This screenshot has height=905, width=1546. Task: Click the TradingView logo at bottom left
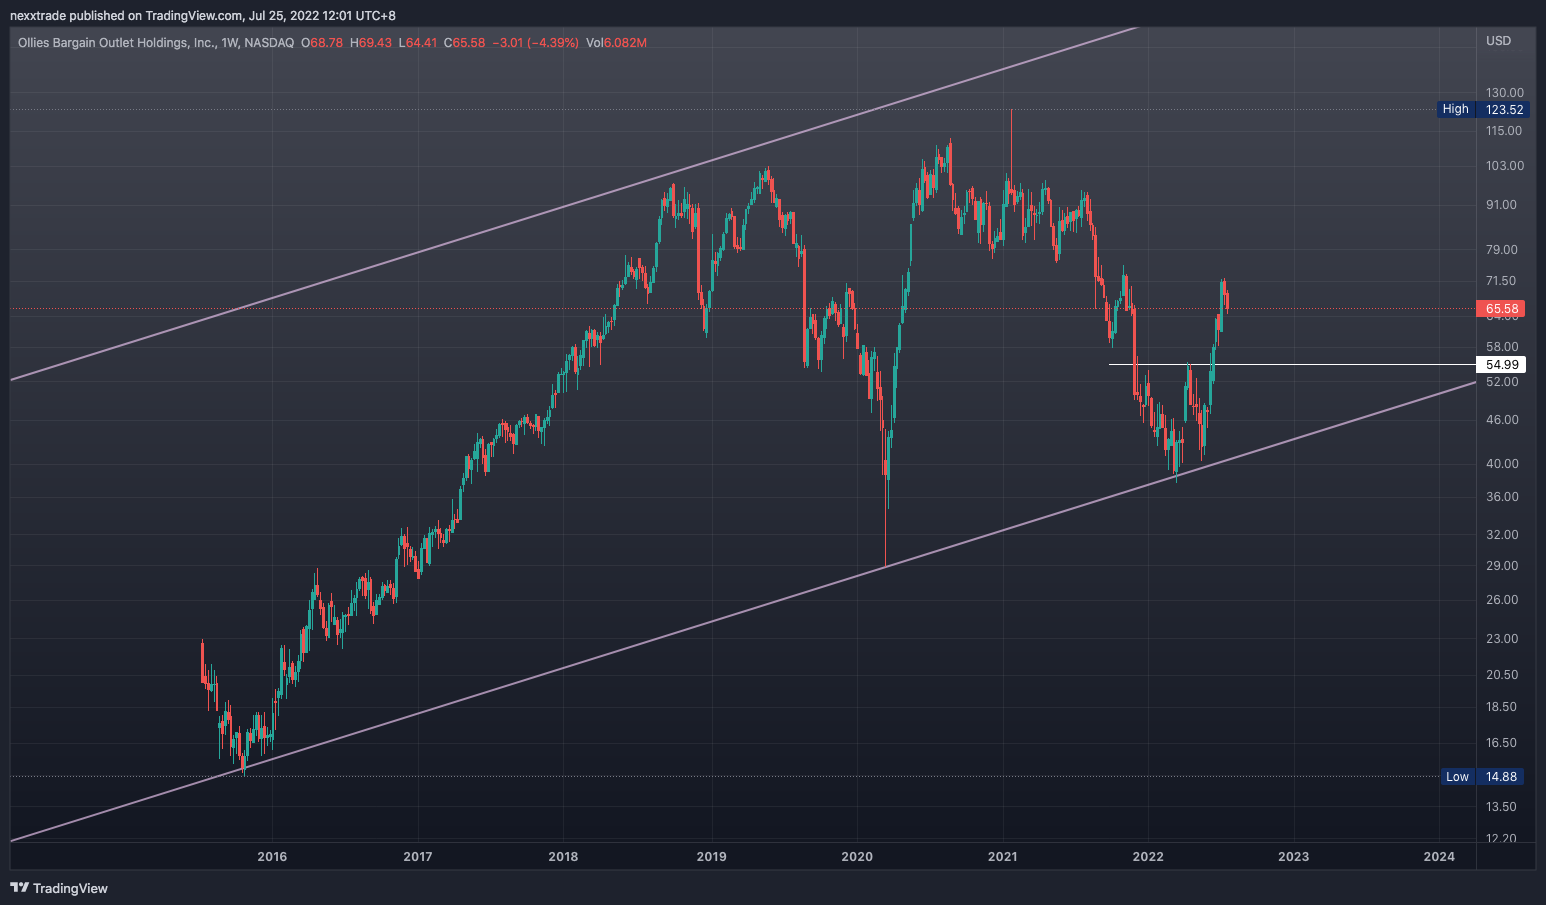pyautogui.click(x=59, y=888)
